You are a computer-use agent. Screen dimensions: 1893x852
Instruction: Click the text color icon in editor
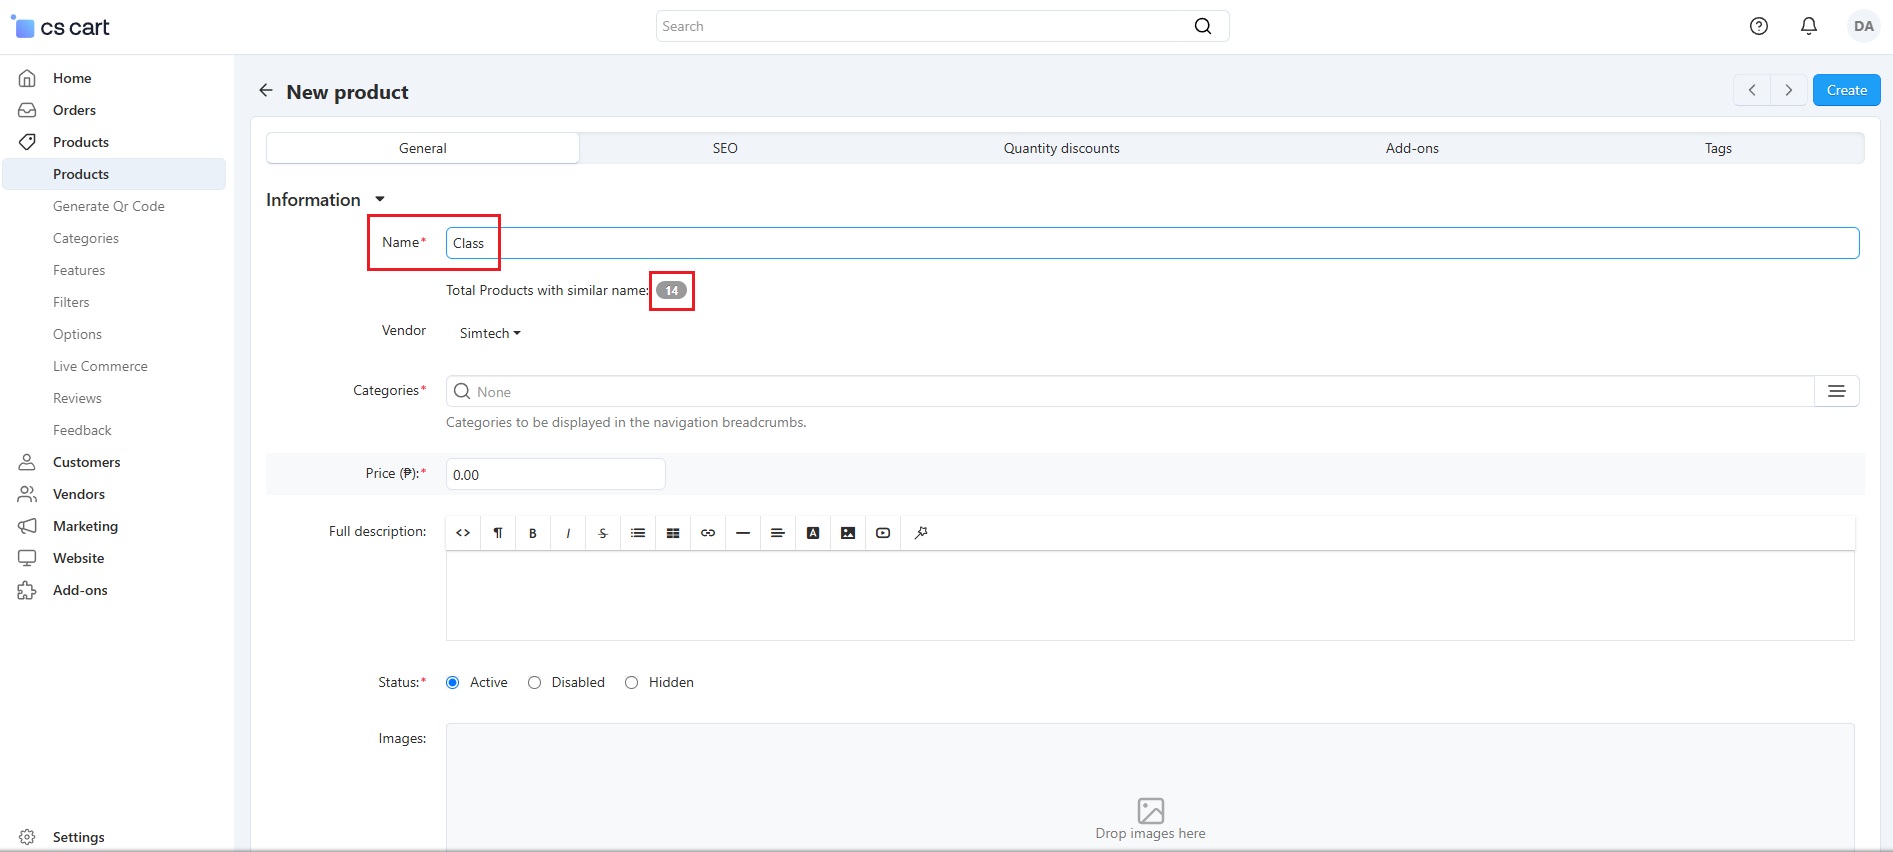(x=813, y=533)
